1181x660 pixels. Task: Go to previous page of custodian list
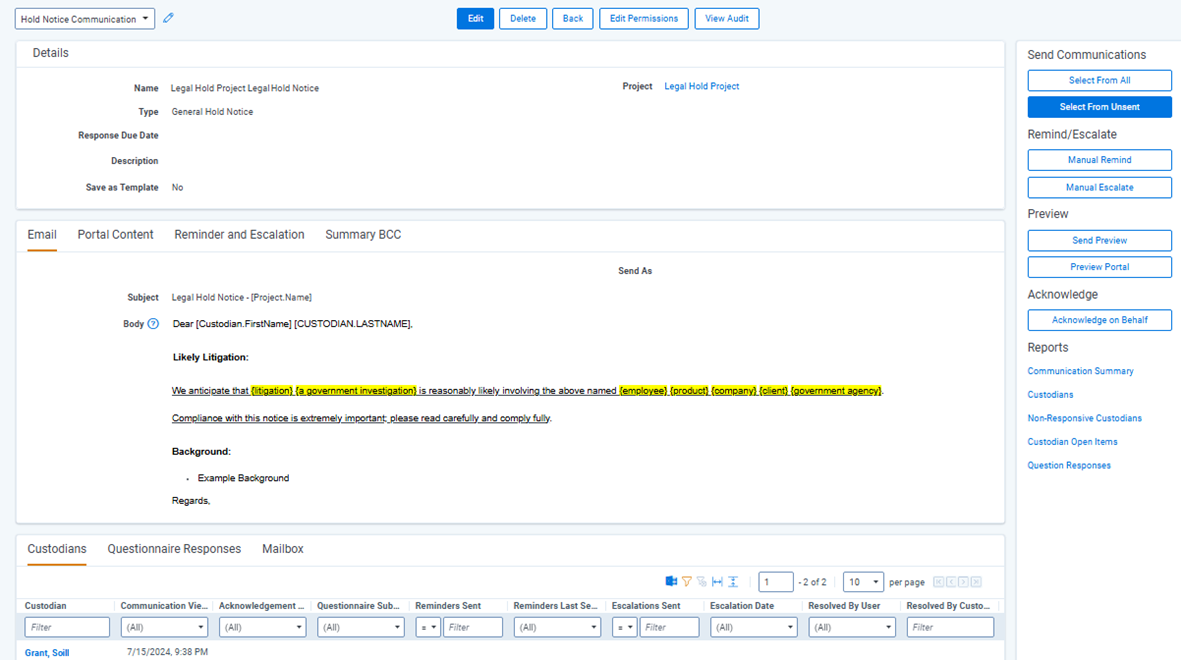pyautogui.click(x=951, y=582)
